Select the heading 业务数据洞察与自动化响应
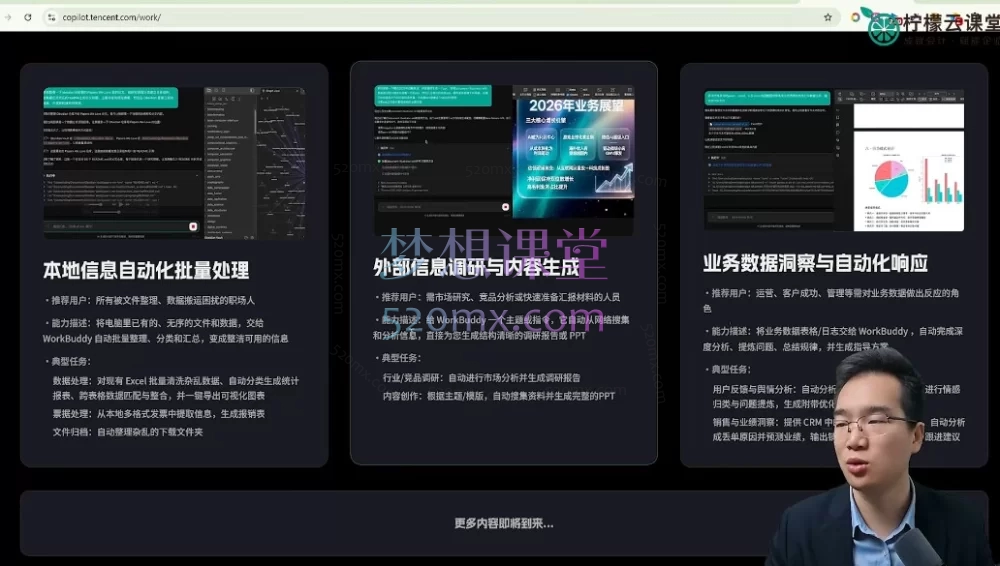1000x566 pixels. tap(815, 263)
